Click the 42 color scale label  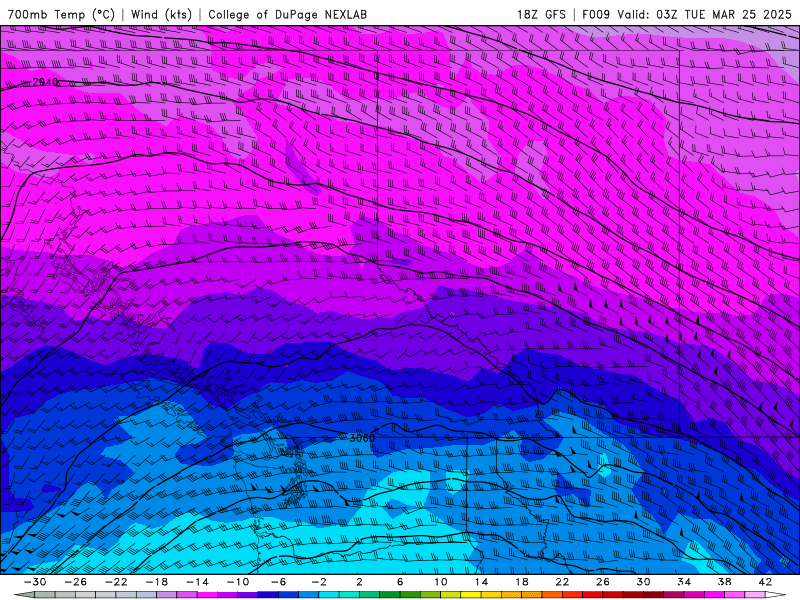(x=765, y=582)
